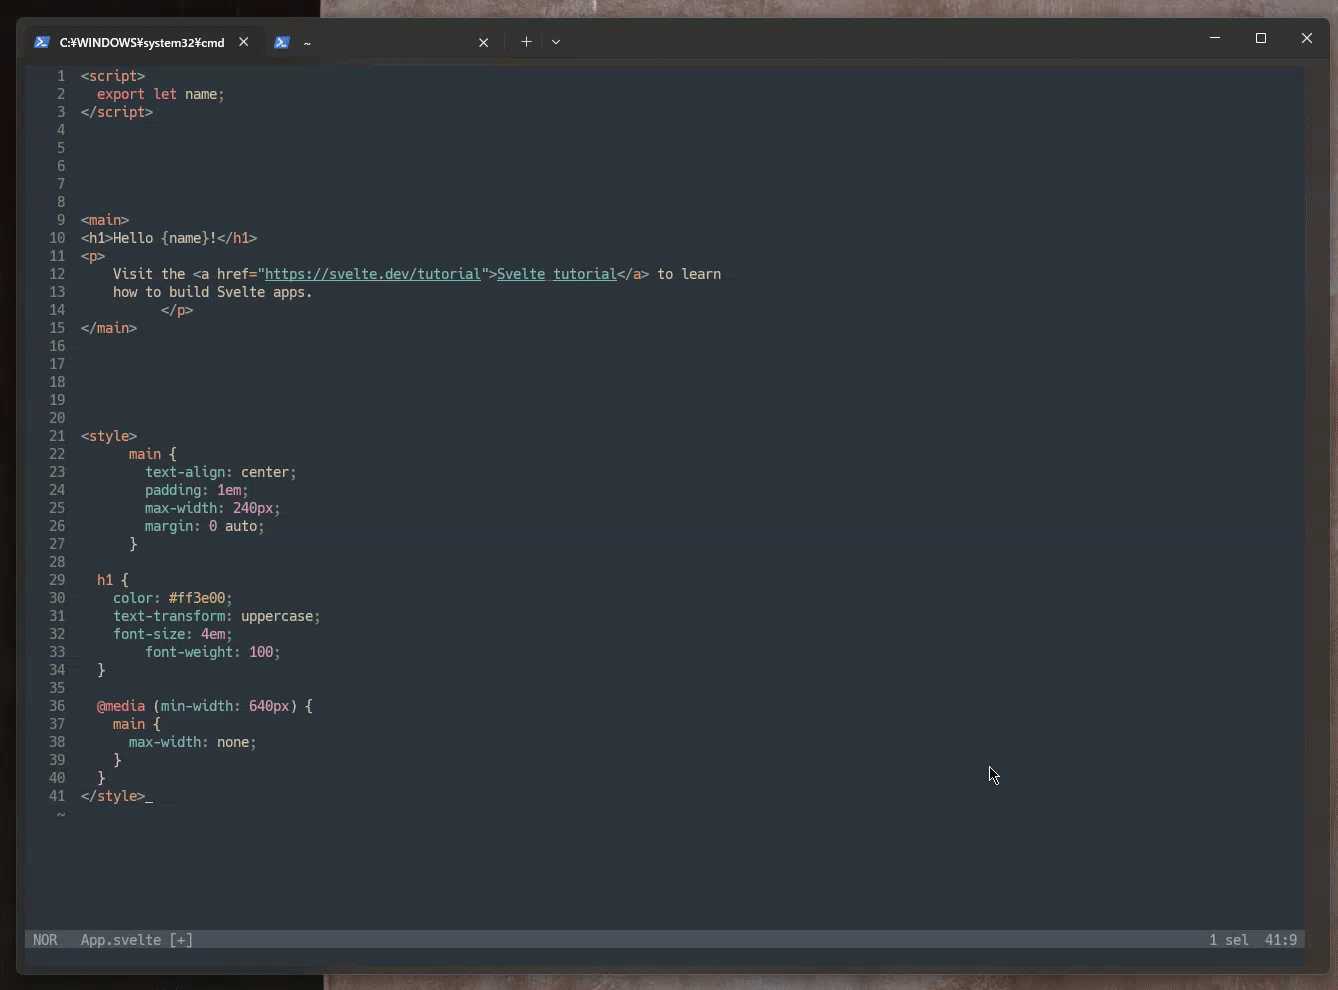Place cursor on the export let name line
Screen dimensions: 1338x990
point(160,94)
